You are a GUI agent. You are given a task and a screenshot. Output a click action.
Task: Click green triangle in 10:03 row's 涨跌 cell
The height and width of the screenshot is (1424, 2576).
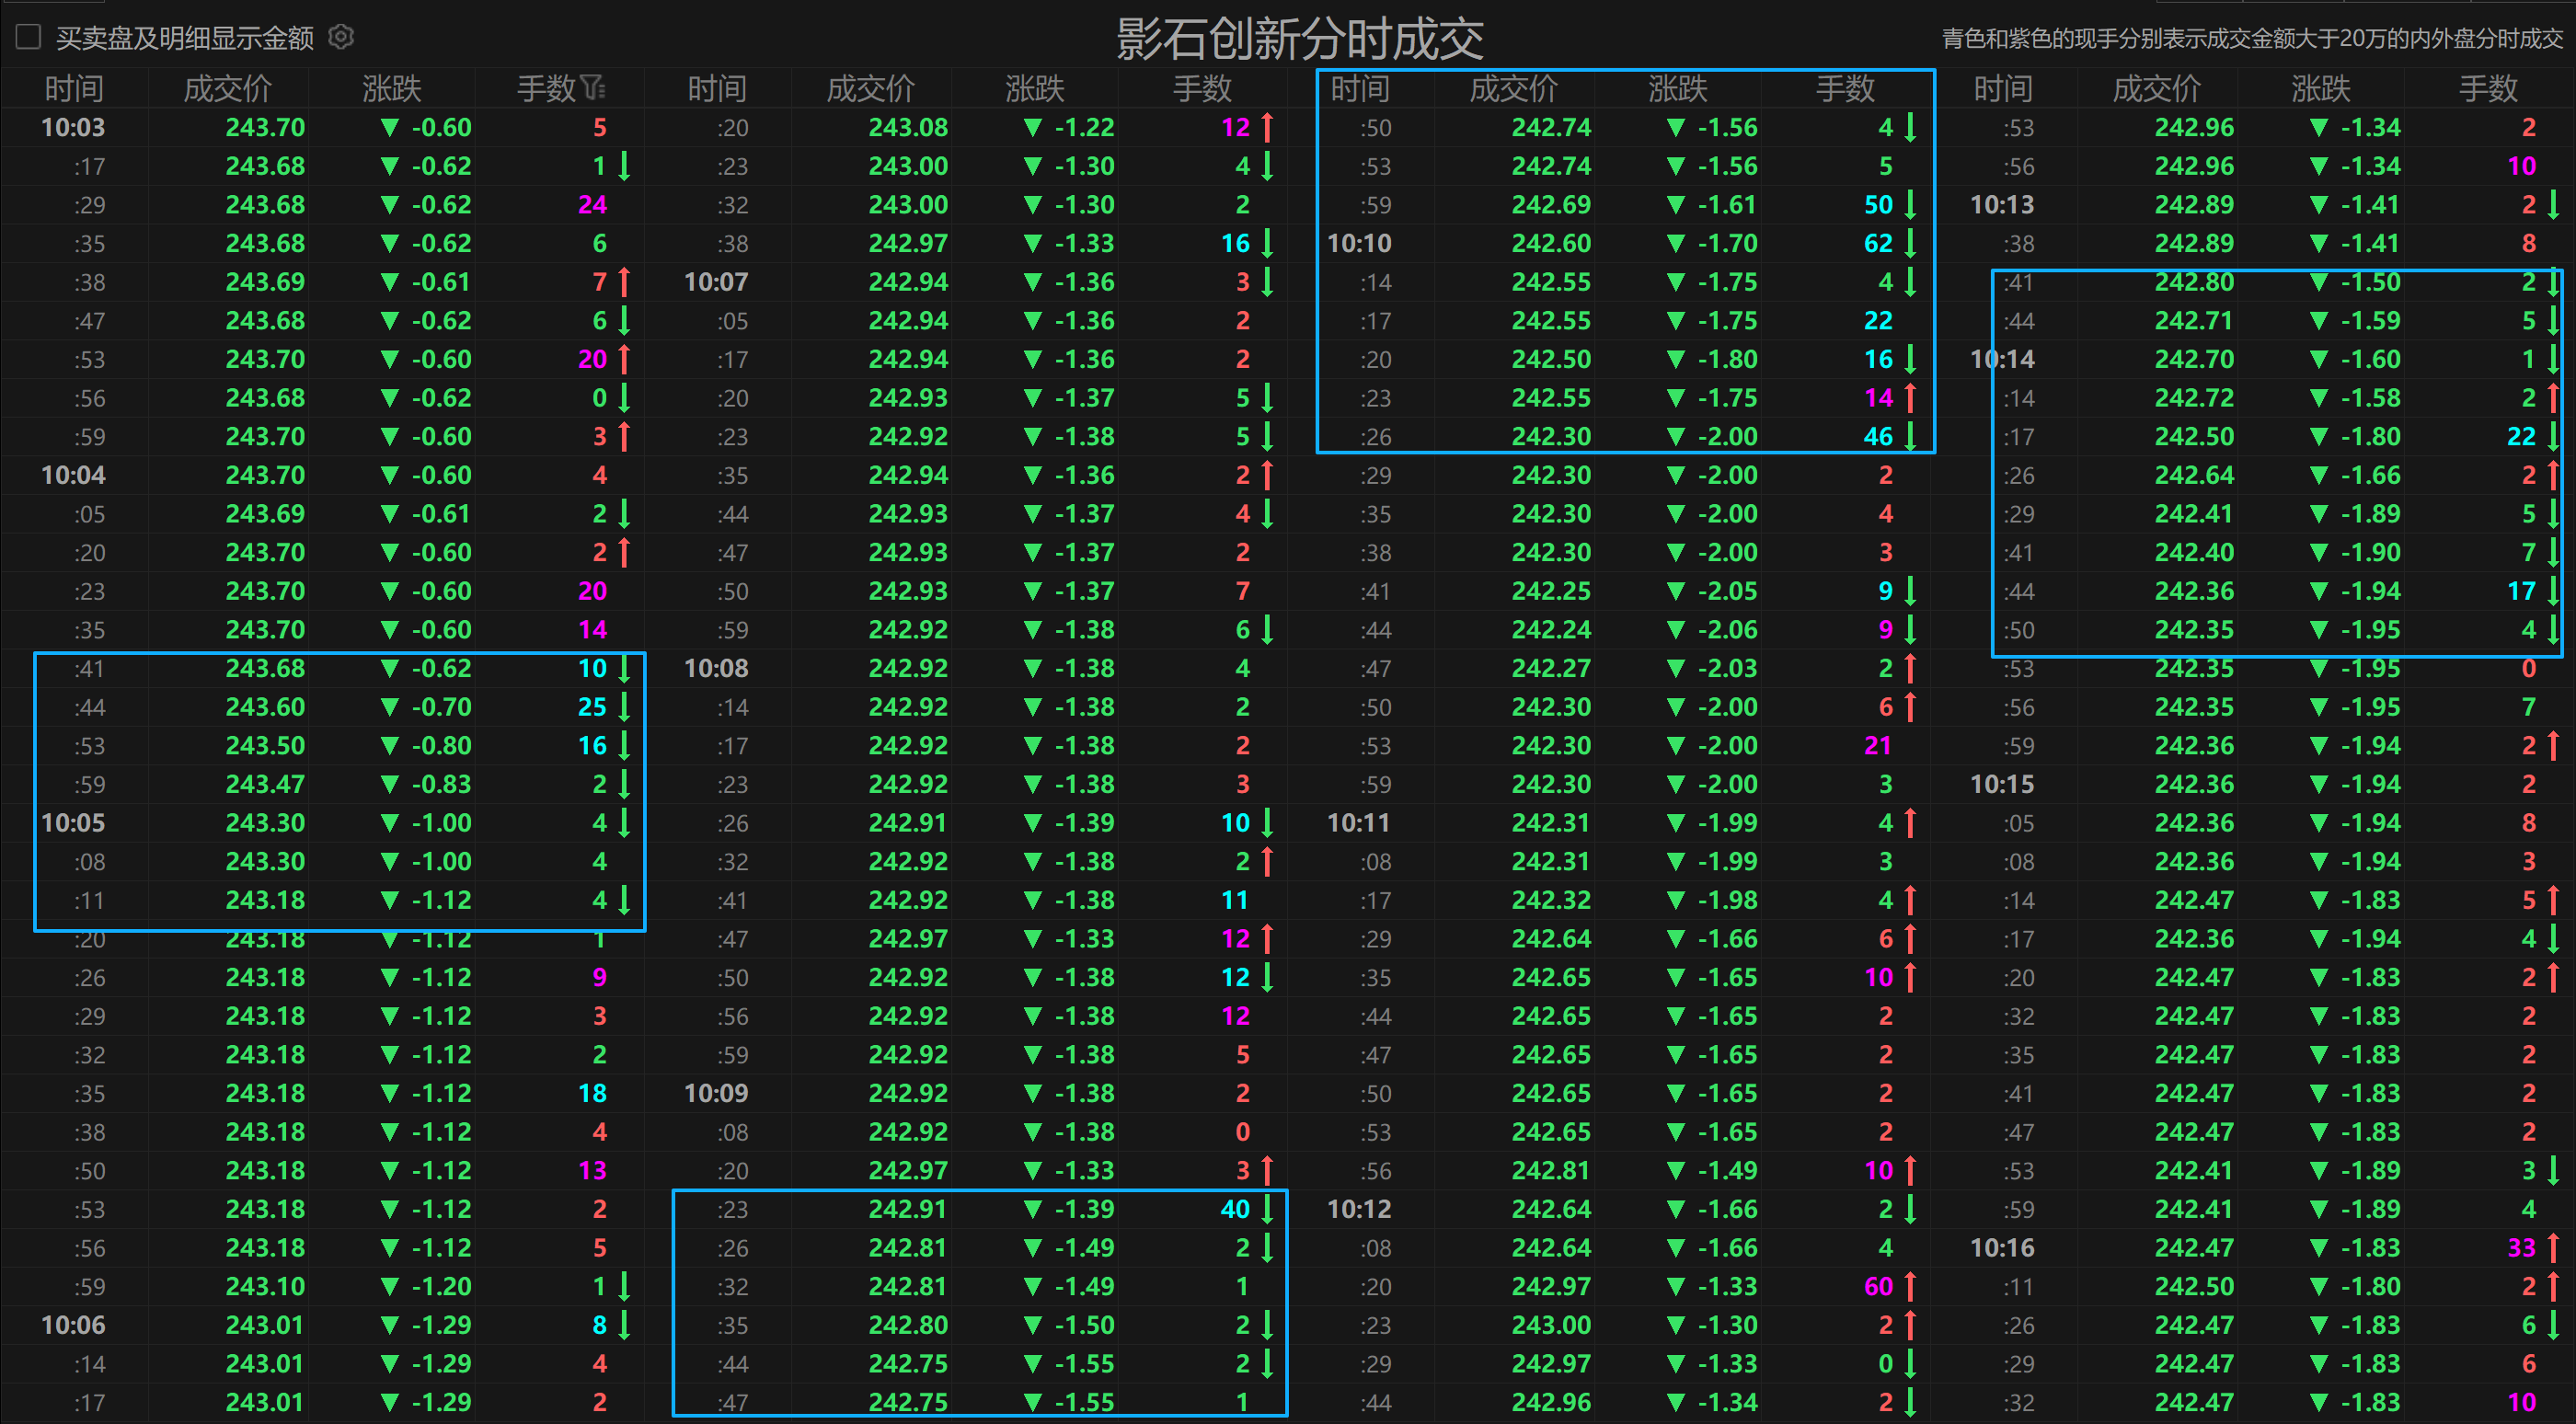[x=390, y=127]
